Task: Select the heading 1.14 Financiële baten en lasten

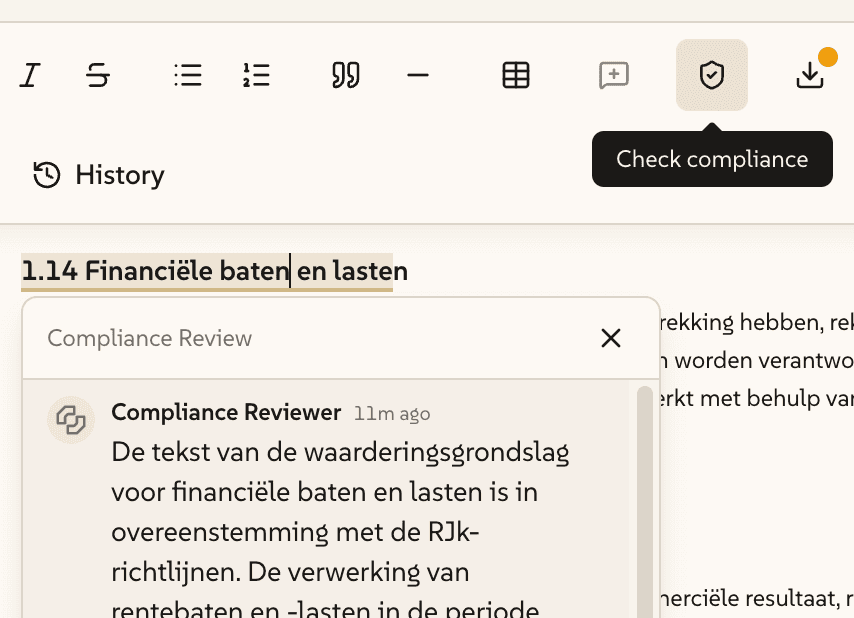Action: click(212, 270)
